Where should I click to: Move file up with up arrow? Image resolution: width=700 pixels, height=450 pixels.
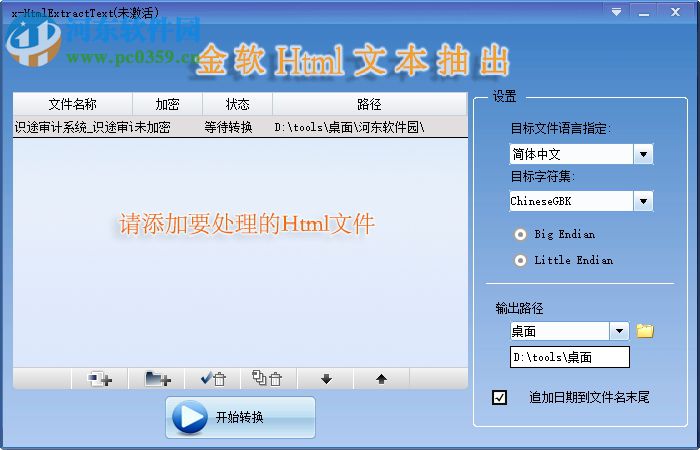381,379
